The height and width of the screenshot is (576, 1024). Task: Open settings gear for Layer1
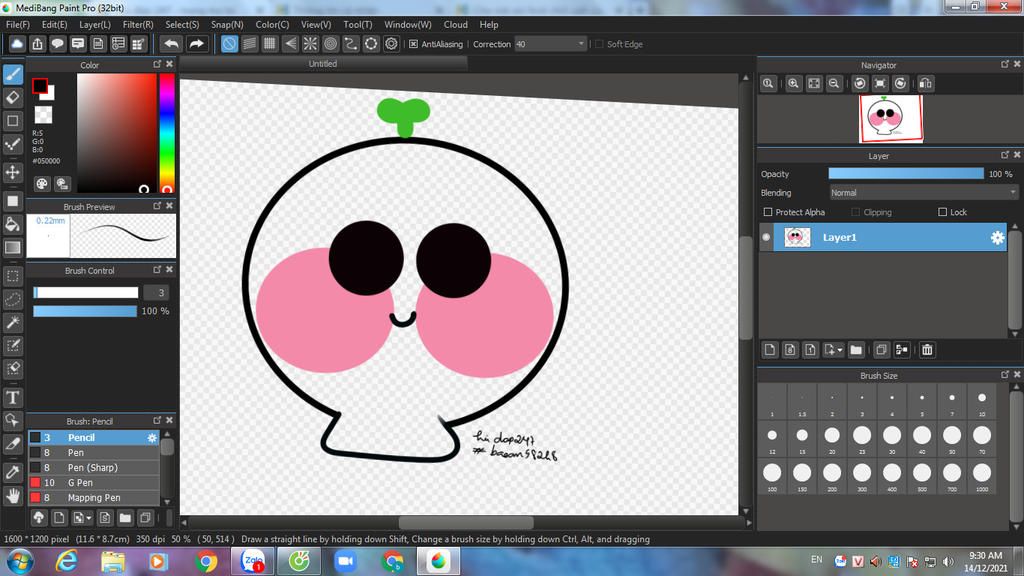click(x=997, y=238)
